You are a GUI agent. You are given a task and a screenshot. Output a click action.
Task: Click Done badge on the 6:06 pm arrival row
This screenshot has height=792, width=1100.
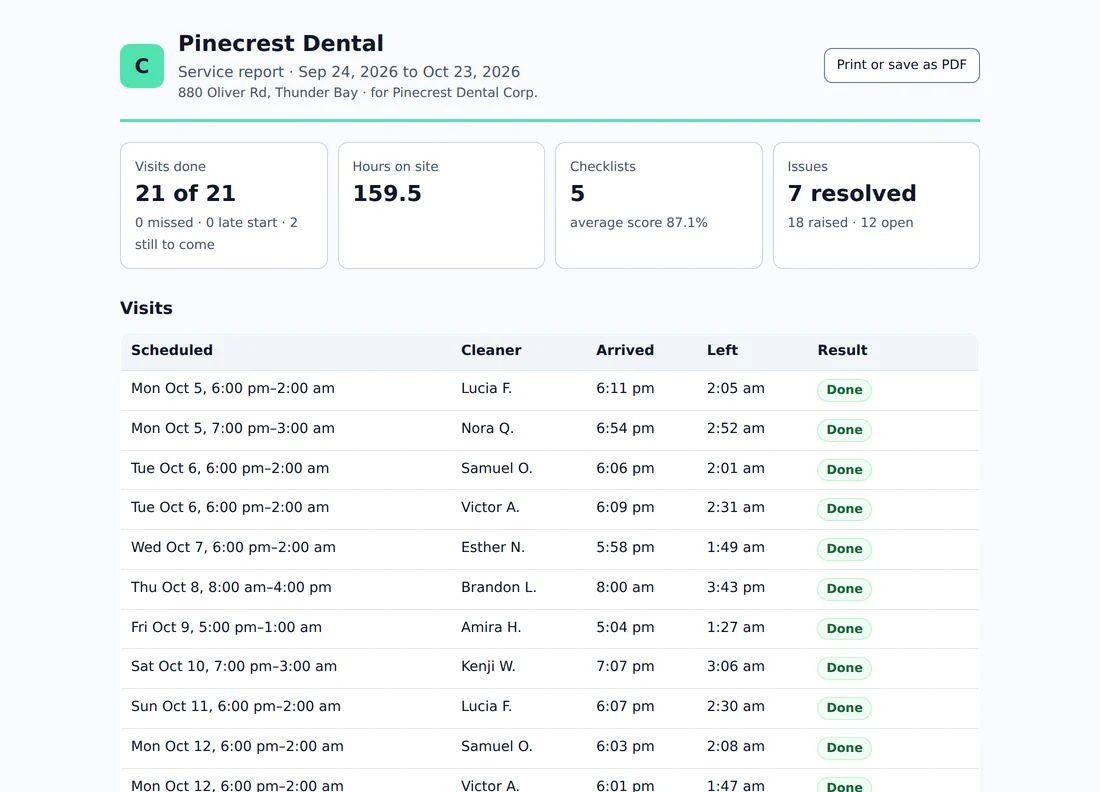845,470
